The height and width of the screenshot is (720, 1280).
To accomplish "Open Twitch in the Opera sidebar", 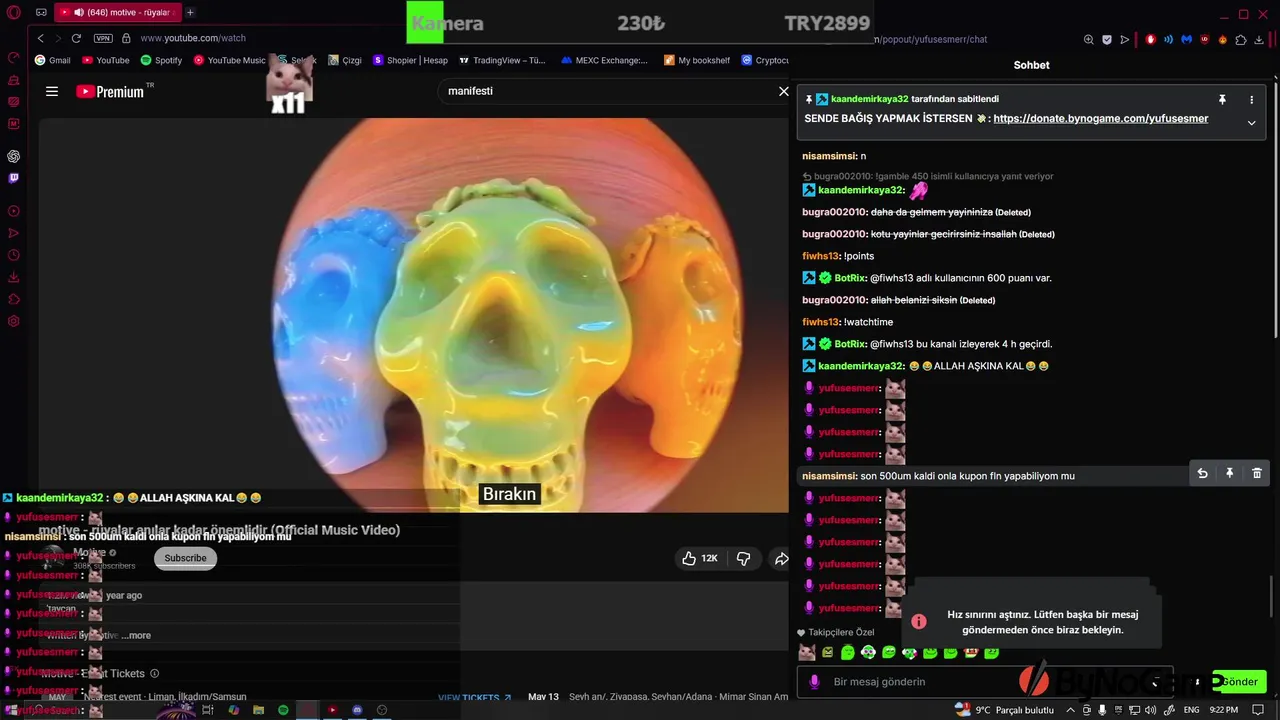I will pos(14,178).
